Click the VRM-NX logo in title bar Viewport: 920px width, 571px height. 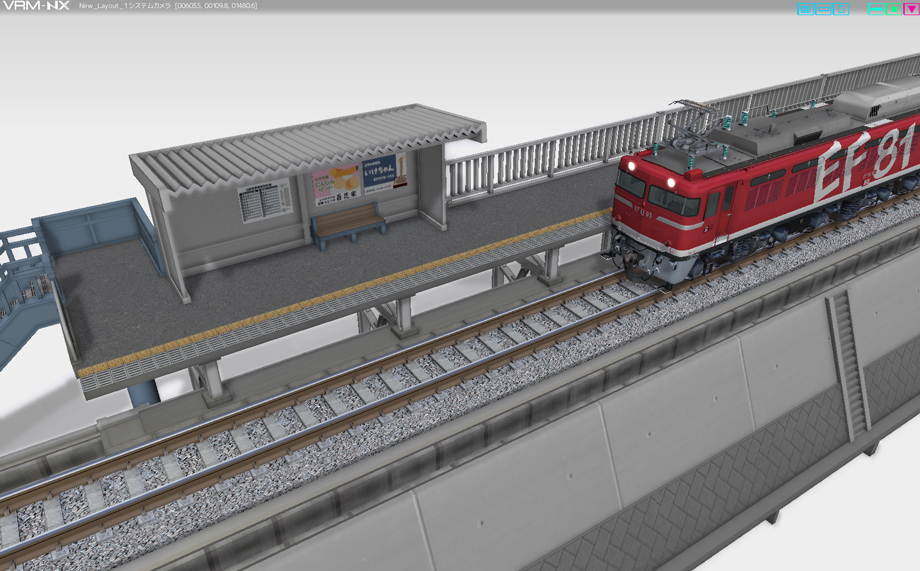point(36,5)
